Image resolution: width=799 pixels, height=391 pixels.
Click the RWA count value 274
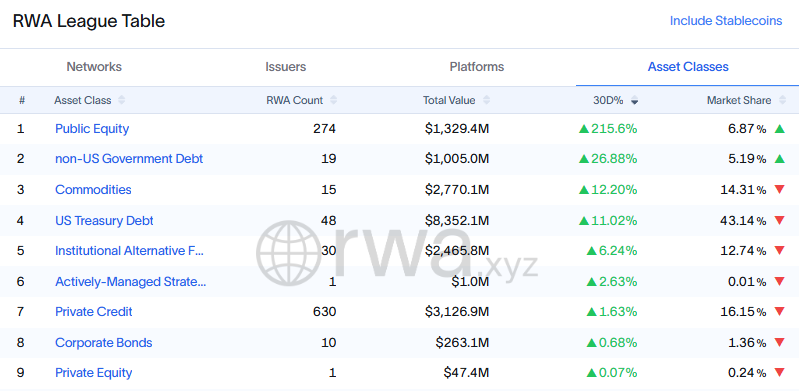pos(325,129)
